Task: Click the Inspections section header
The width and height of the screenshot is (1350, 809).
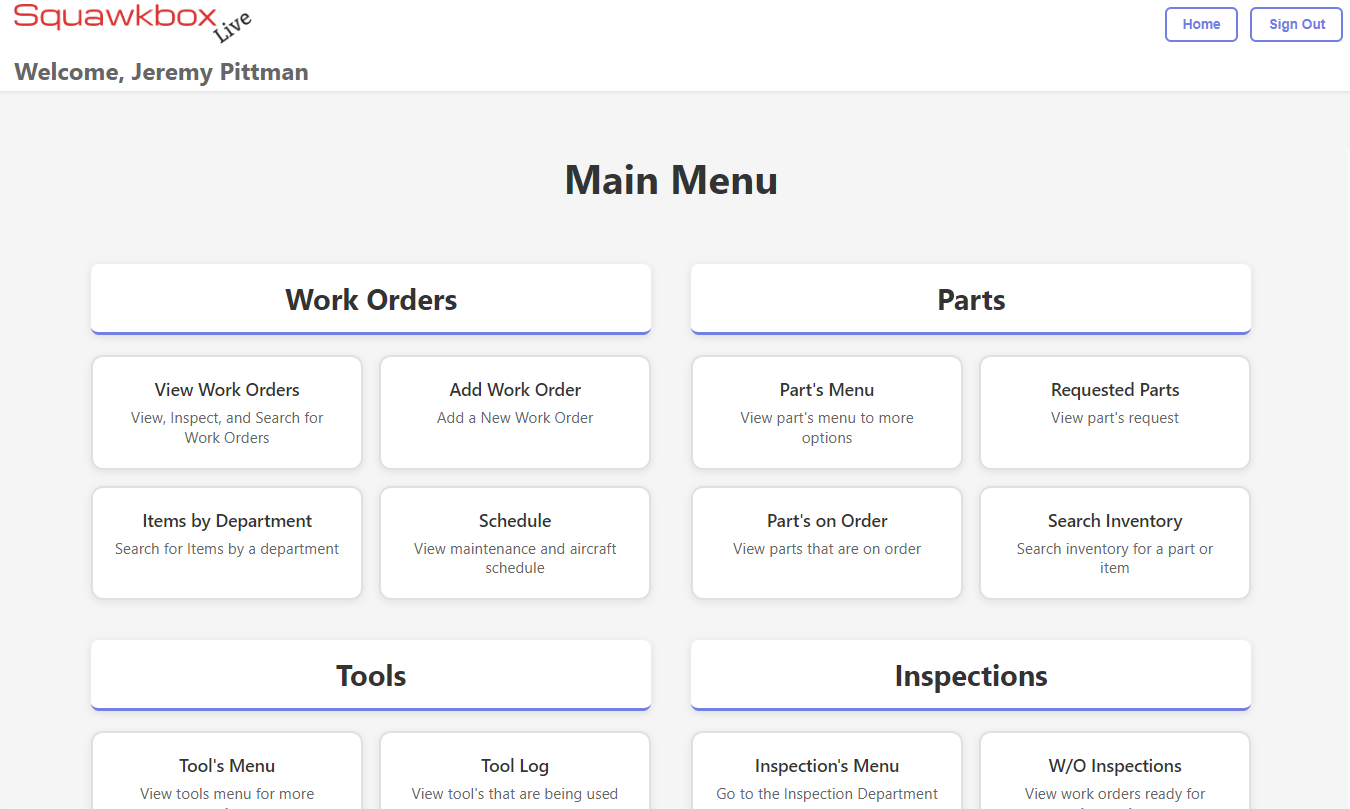Action: [x=971, y=676]
